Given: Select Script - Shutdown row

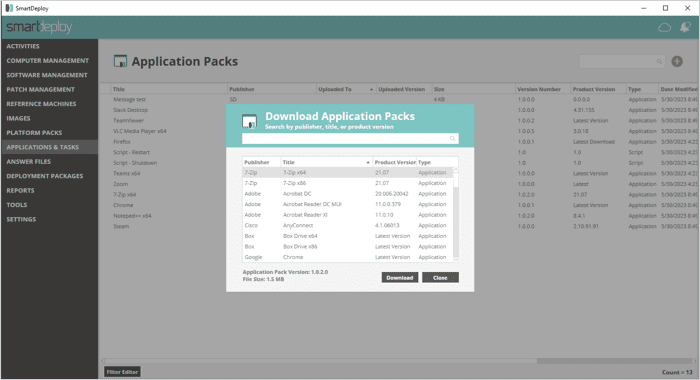Looking at the screenshot, I should (x=398, y=163).
